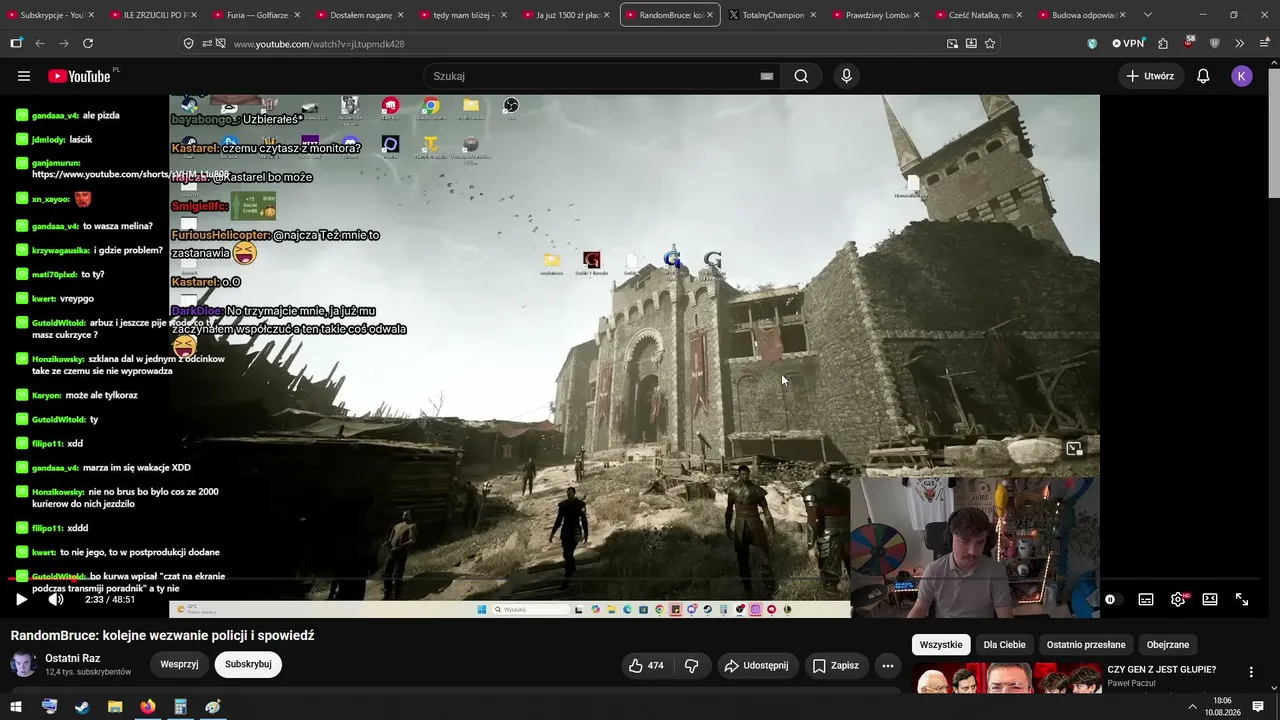The image size is (1280, 720).
Task: Click the browser address bar URL
Action: (319, 44)
